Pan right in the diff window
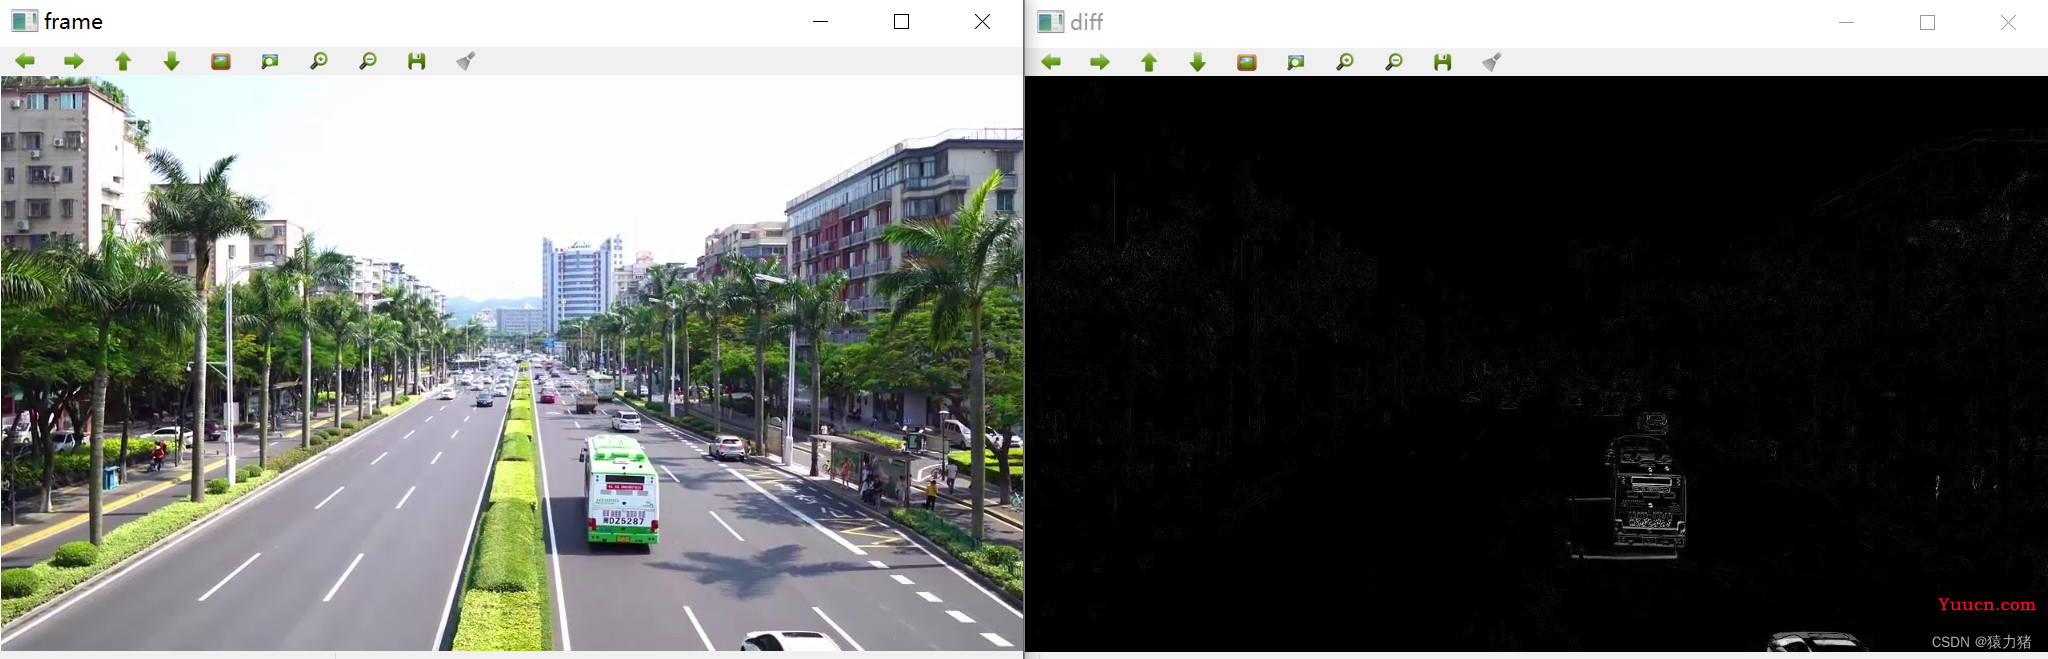This screenshot has height=659, width=2048. [1100, 62]
